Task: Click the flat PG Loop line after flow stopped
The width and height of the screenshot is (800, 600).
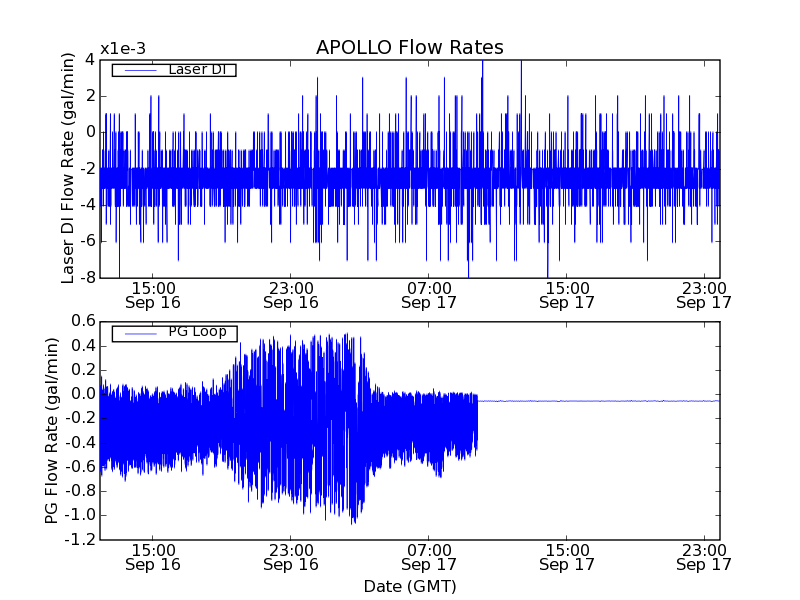Action: 599,401
